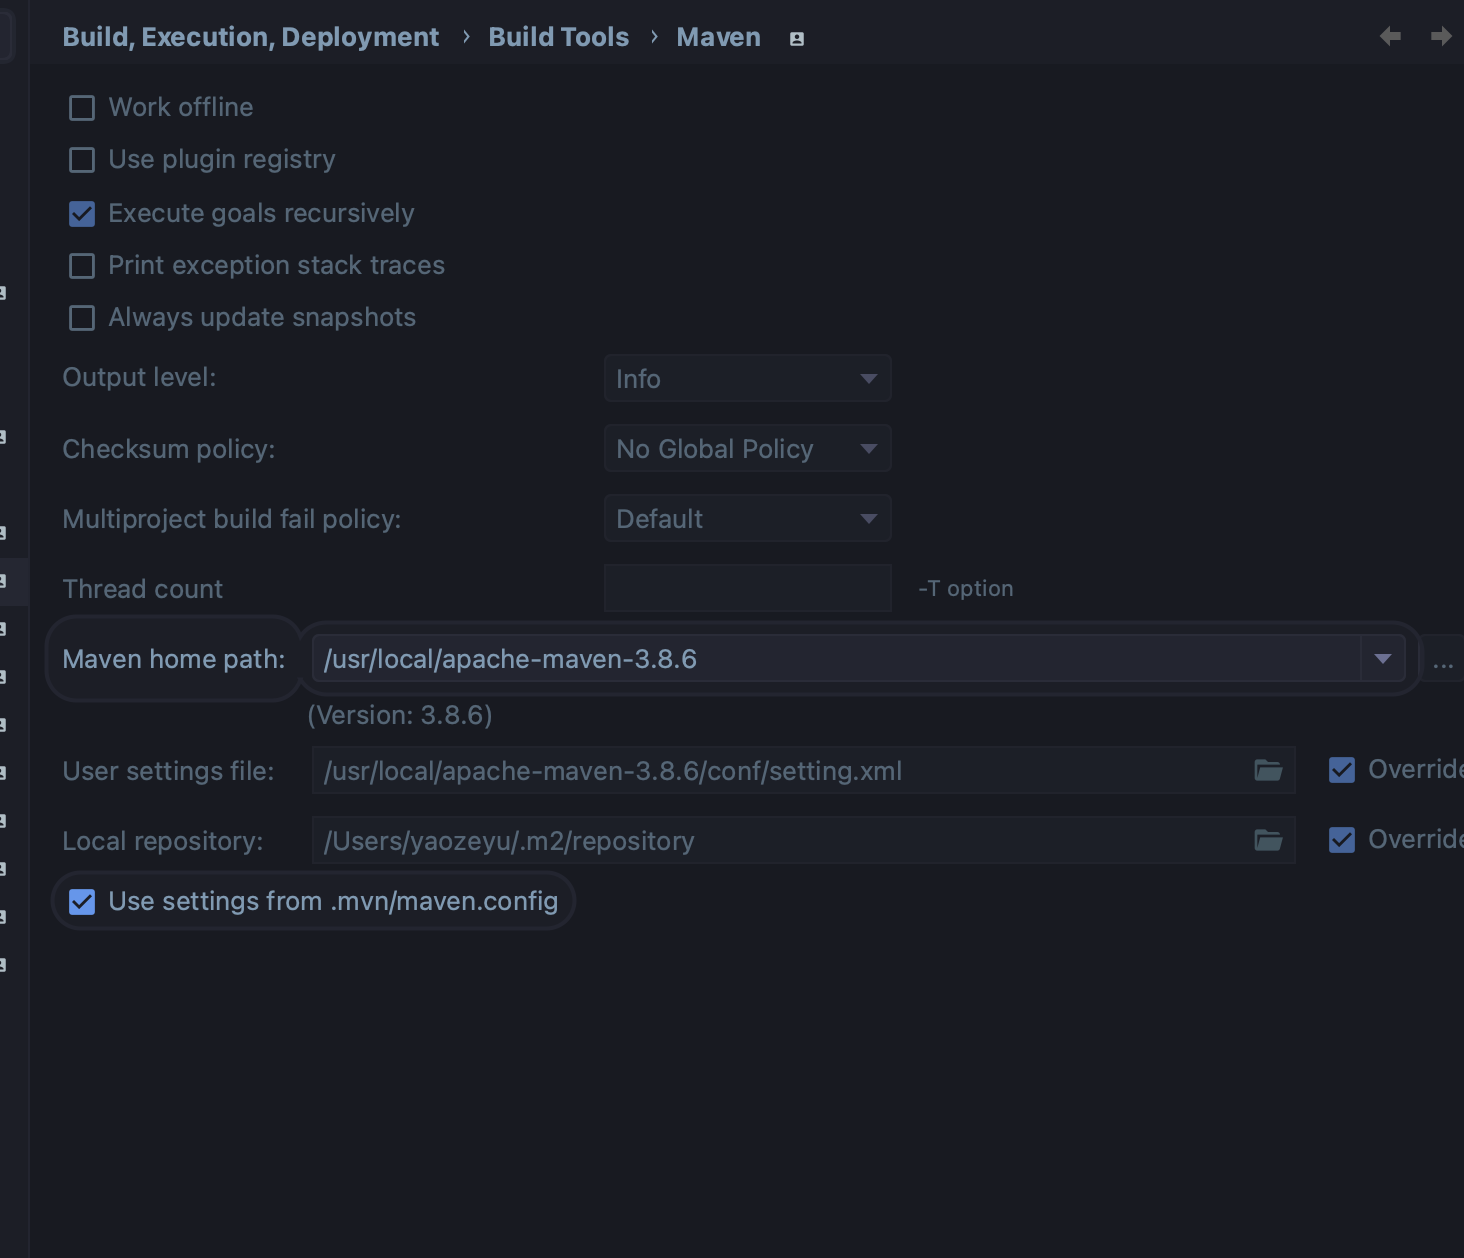1464x1258 pixels.
Task: Open Multiproject build fail policy dropdown
Action: [x=748, y=519]
